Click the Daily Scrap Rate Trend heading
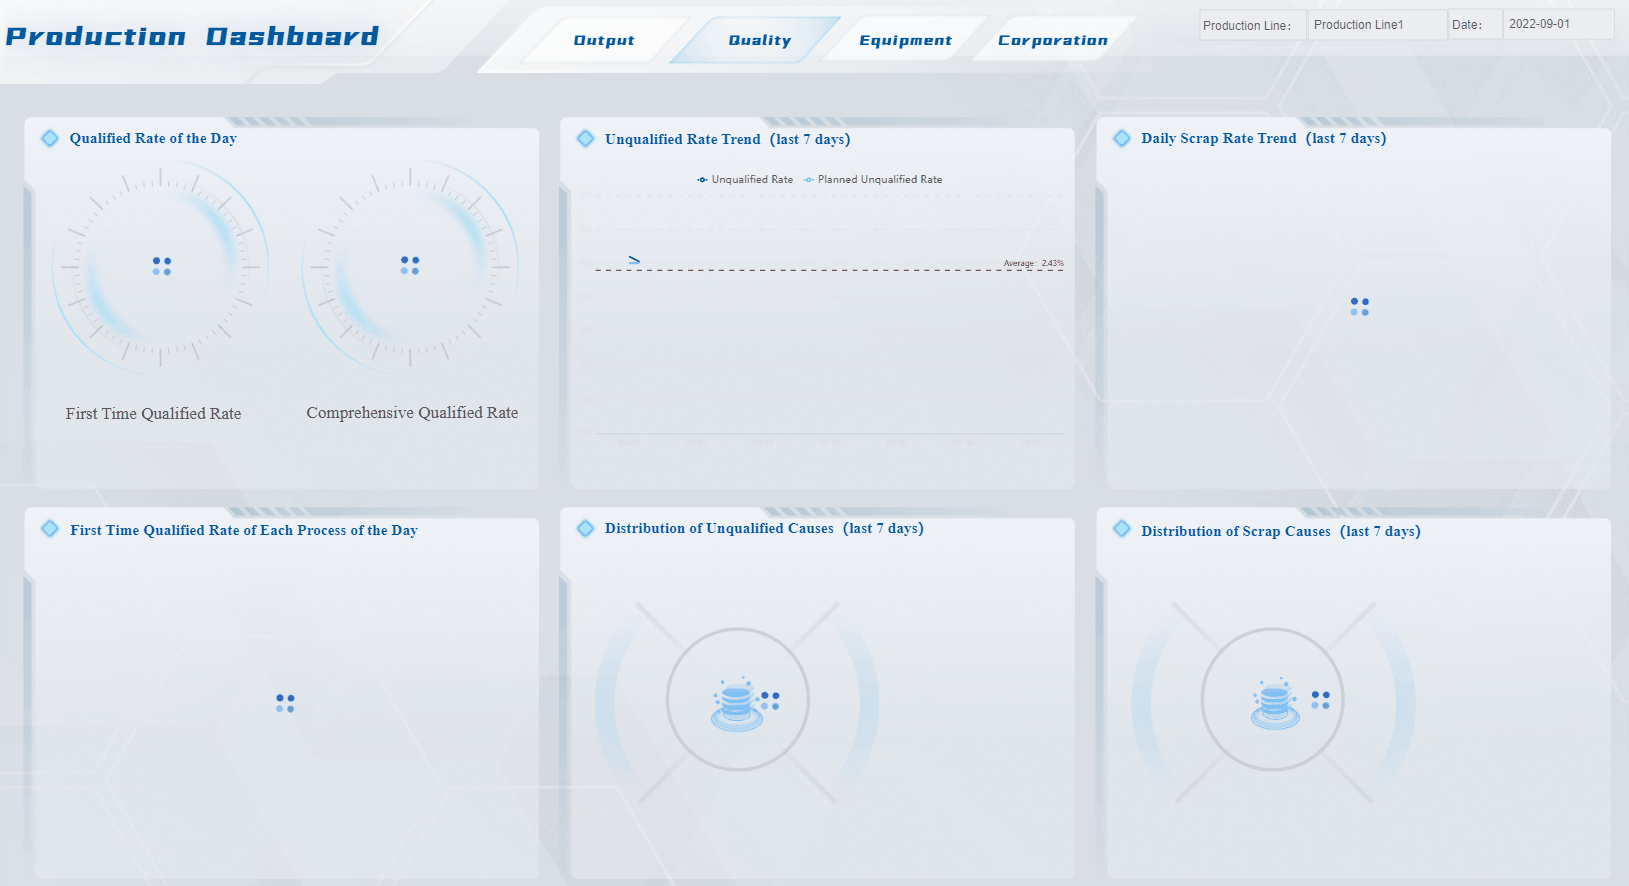Screen dimensions: 1629x886 click(x=1263, y=138)
